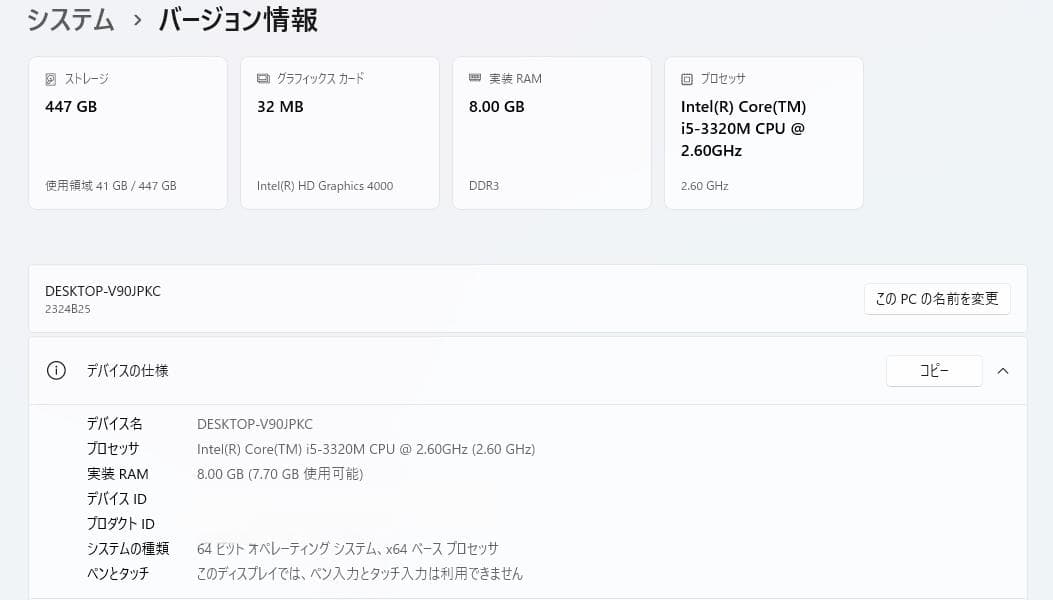Select the バージョン情報 breadcrumb label
Screen dimensions: 1053x600
coord(236,20)
